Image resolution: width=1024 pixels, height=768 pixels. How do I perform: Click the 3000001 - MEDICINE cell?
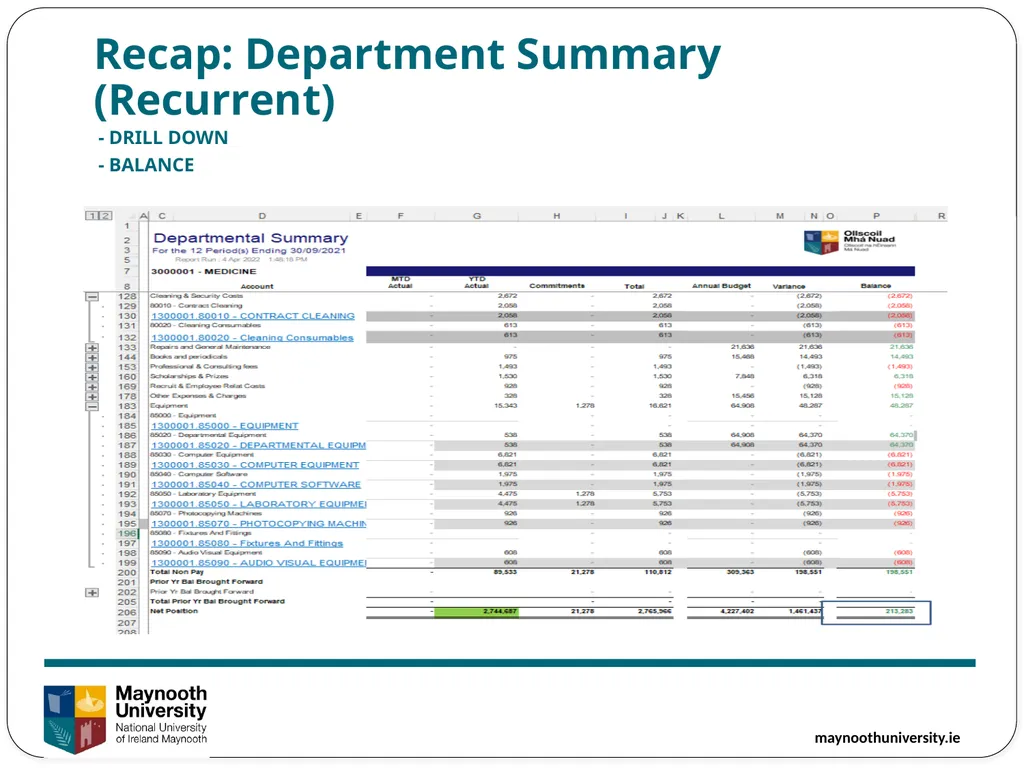(x=204, y=272)
